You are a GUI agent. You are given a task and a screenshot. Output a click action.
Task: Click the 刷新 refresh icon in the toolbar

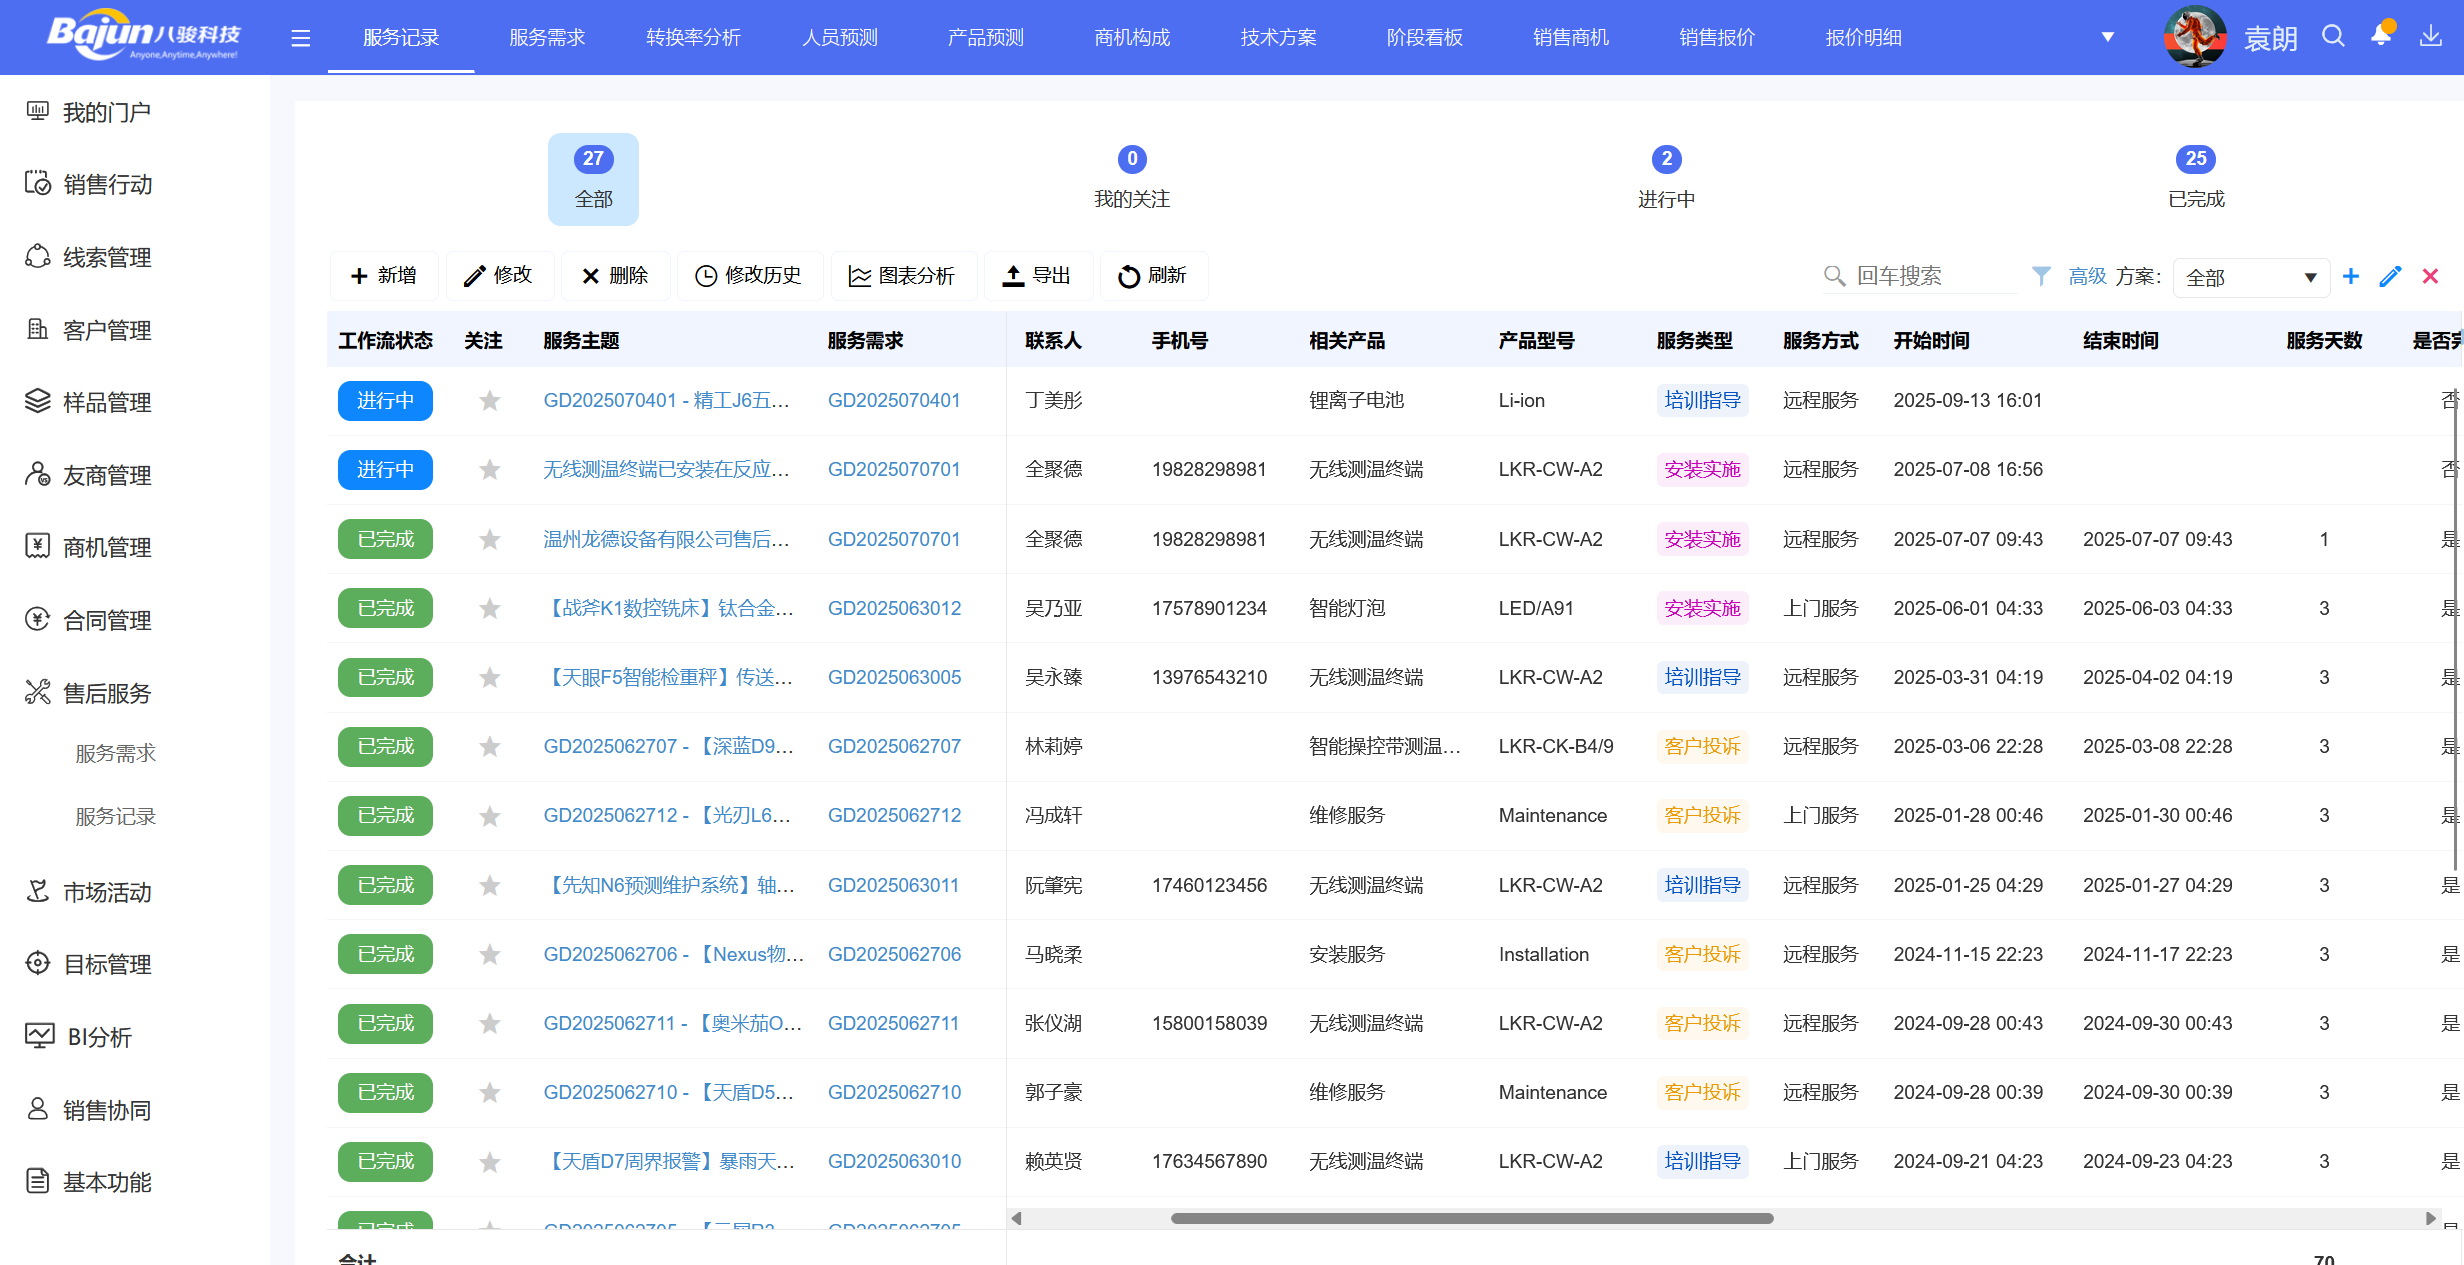[x=1154, y=276]
